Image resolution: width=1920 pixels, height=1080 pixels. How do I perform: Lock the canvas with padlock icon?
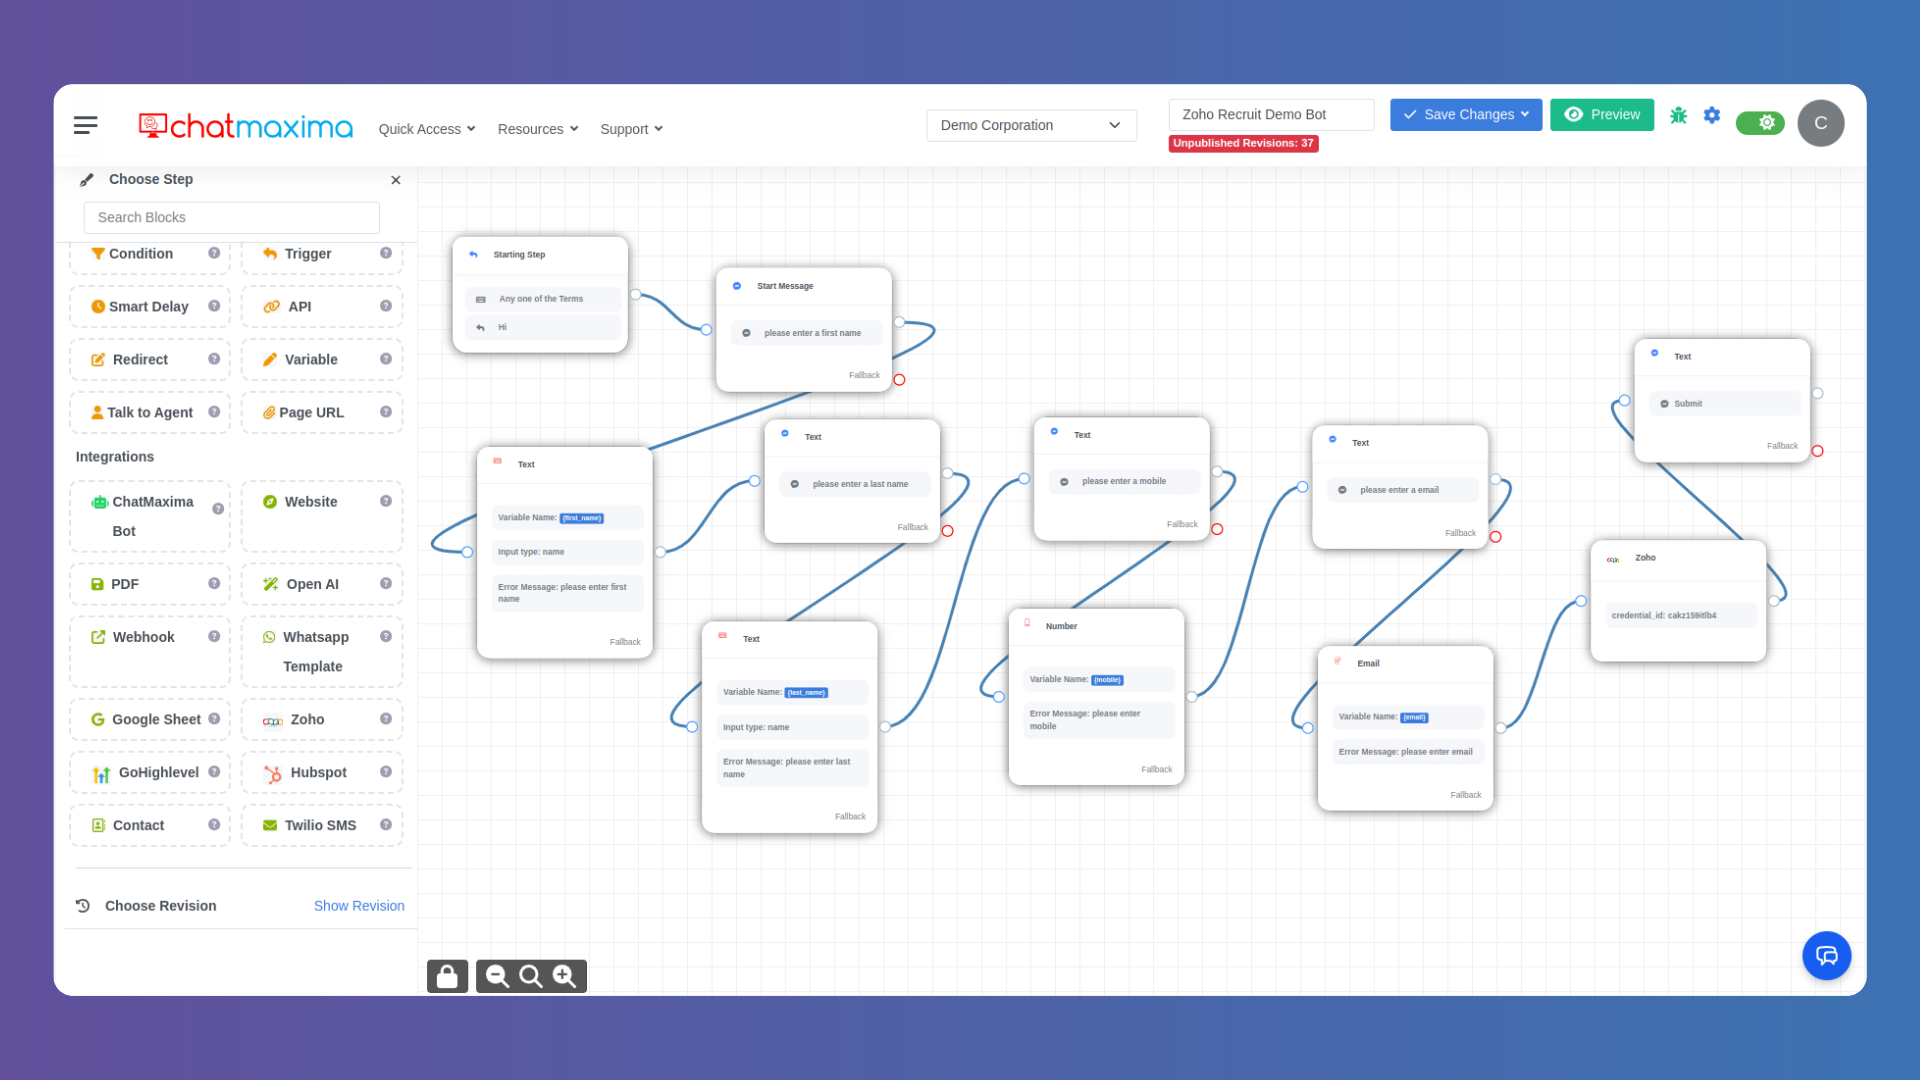(x=447, y=976)
